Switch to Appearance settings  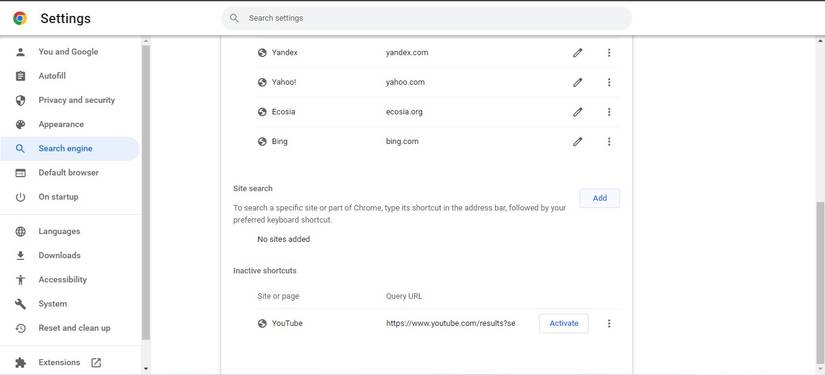pos(70,124)
